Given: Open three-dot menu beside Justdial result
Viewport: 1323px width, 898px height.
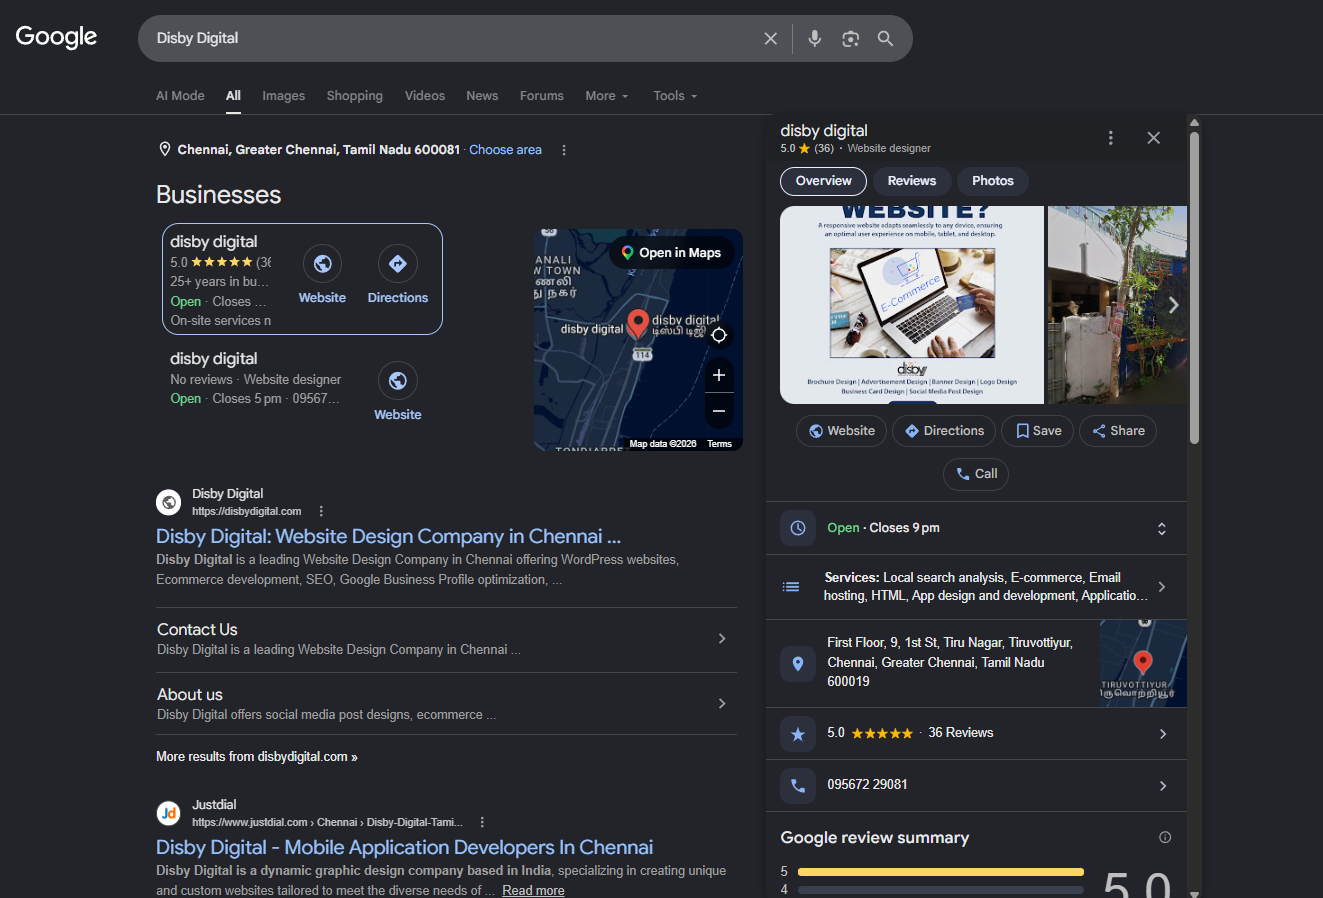Looking at the screenshot, I should [x=482, y=822].
